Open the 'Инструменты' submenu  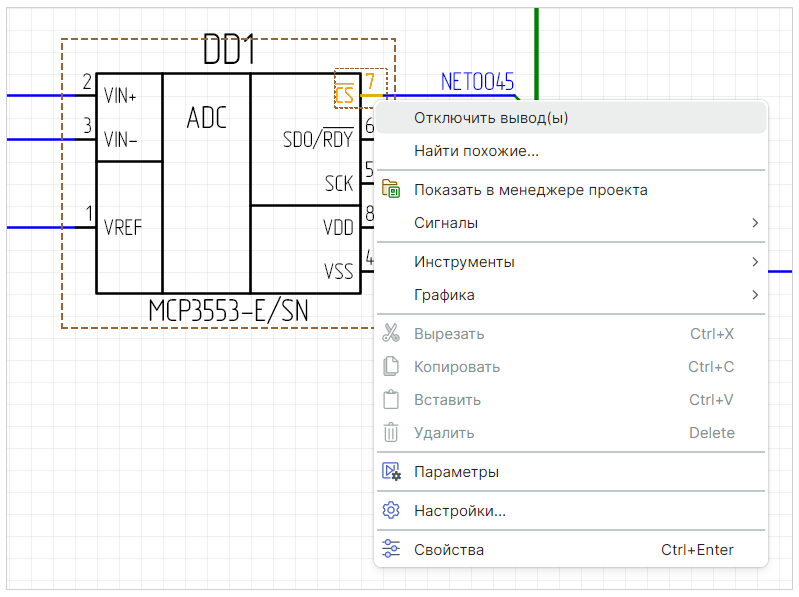pos(571,262)
